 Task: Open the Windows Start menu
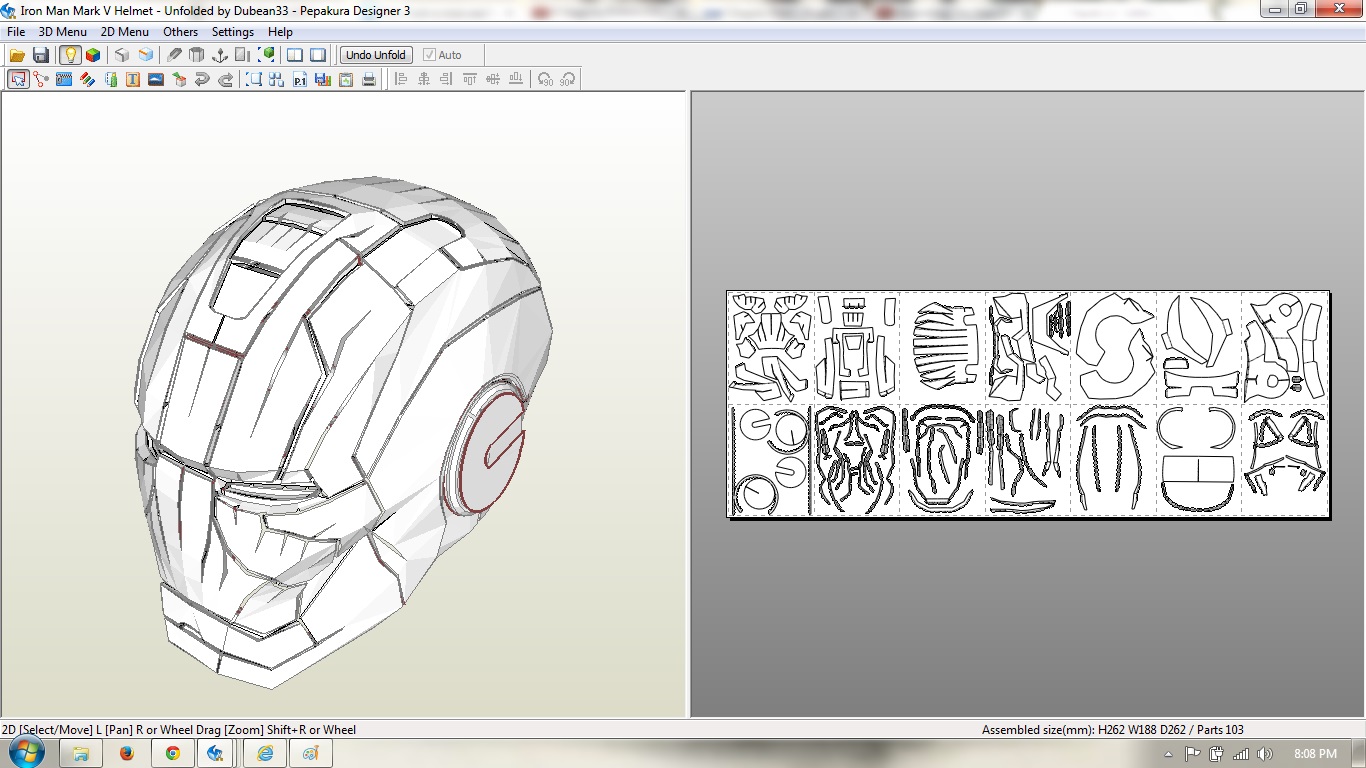[27, 753]
